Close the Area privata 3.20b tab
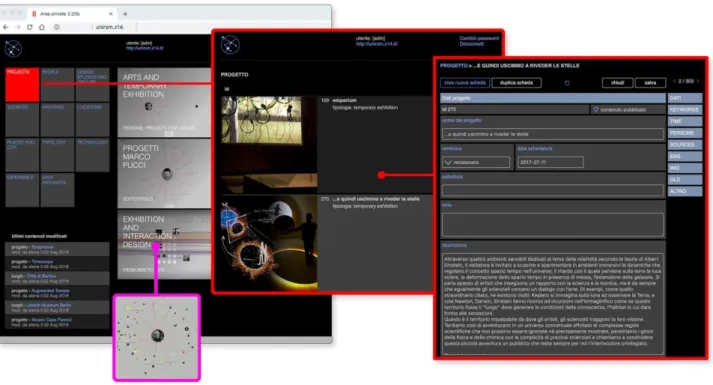The image size is (713, 385). 111,14
